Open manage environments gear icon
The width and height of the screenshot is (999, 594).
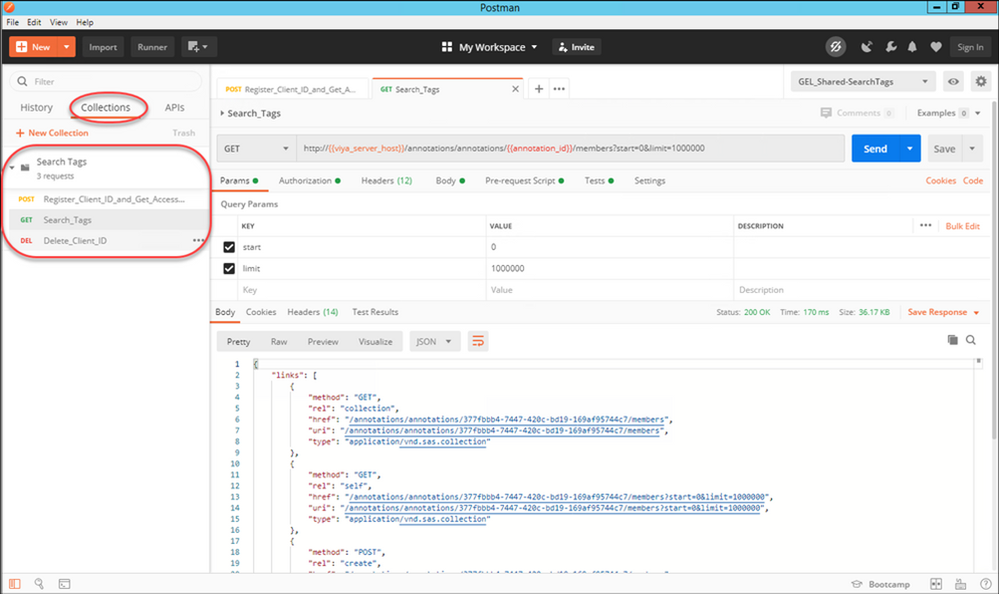coord(981,82)
